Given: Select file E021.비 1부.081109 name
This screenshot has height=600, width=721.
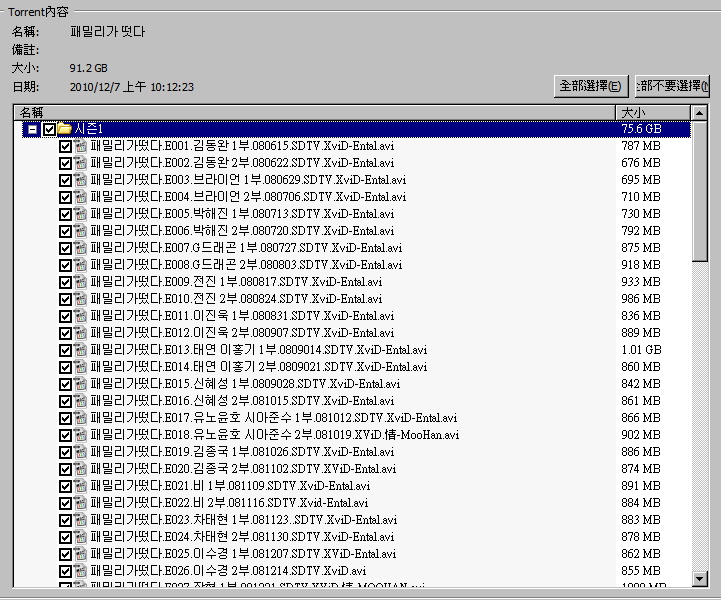Looking at the screenshot, I should [230, 486].
